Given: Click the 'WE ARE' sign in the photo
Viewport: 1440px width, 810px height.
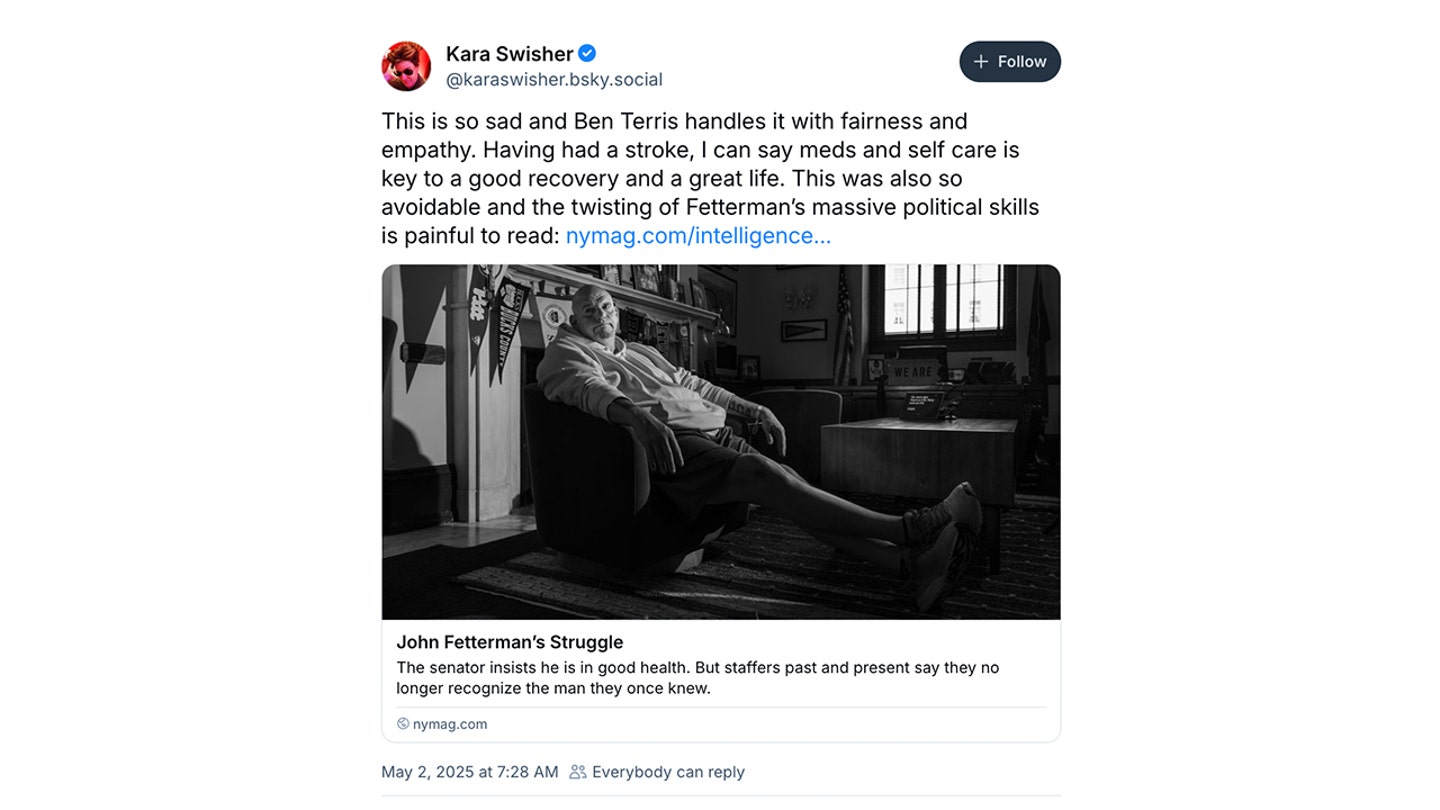Looking at the screenshot, I should 912,371.
